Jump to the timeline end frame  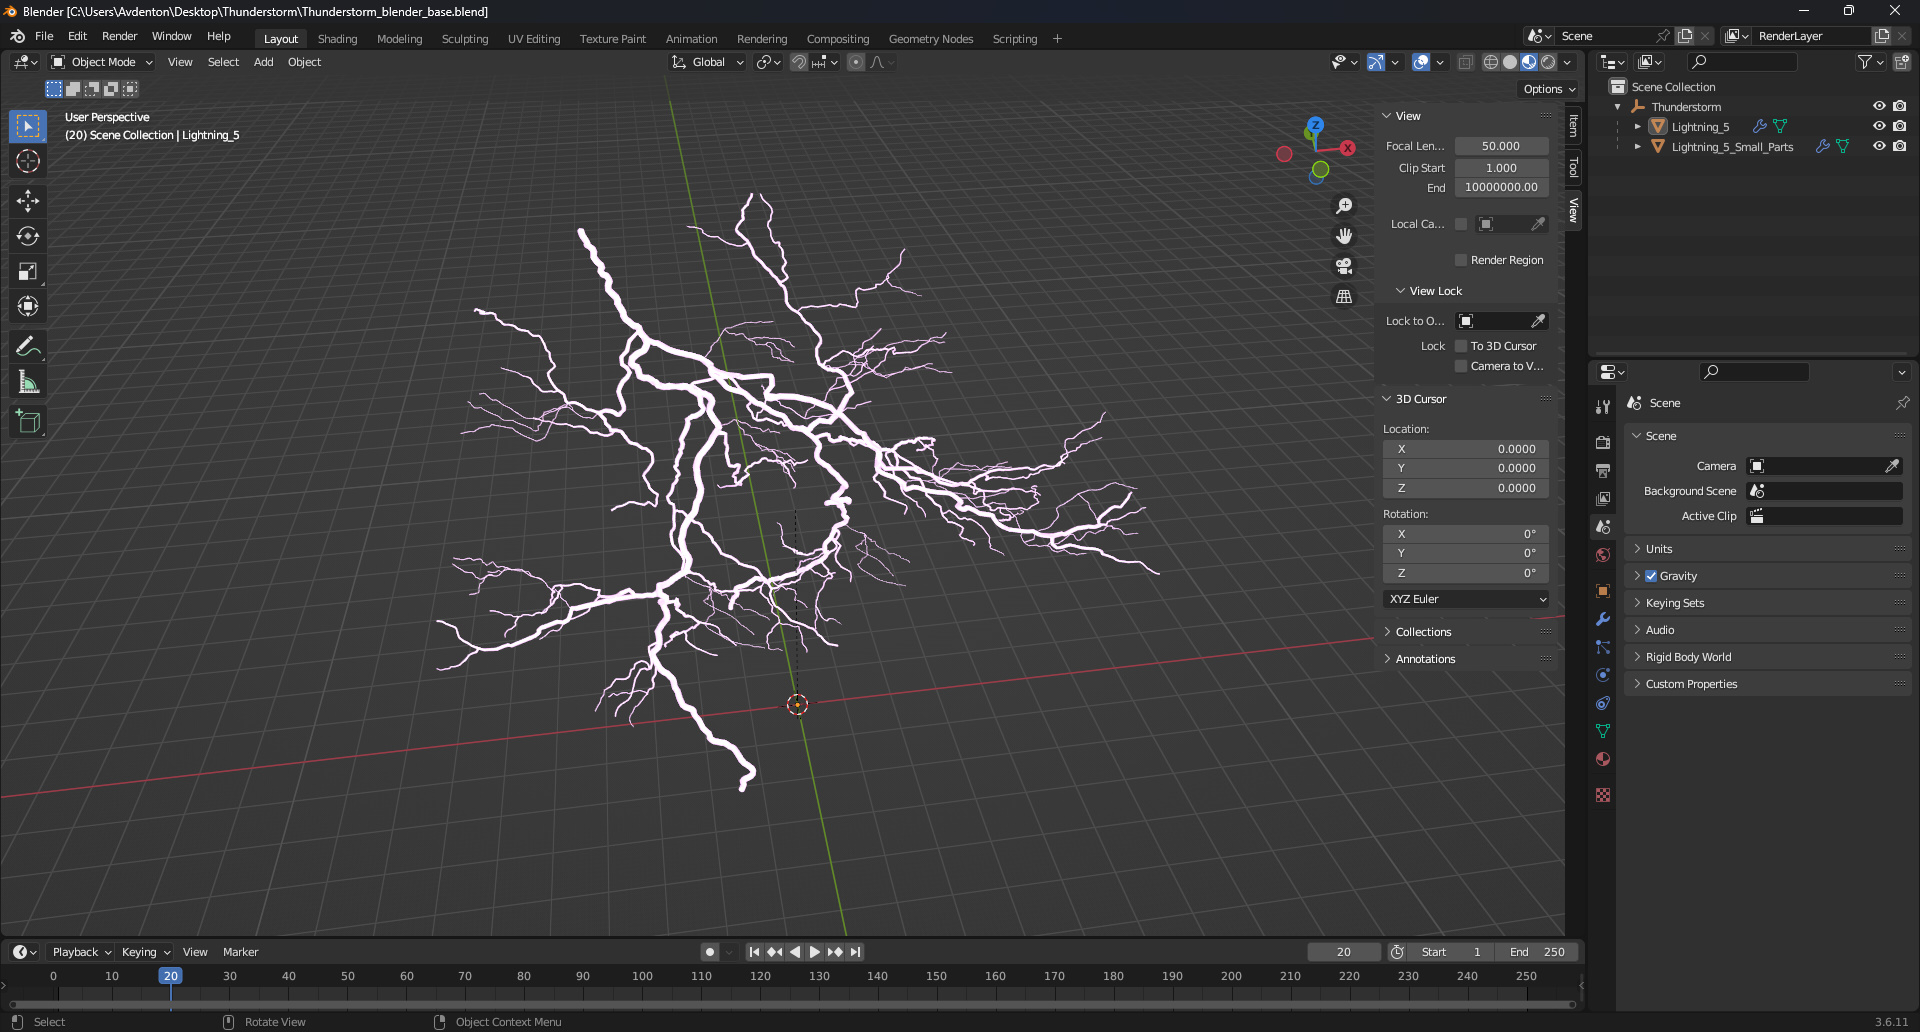coord(855,952)
